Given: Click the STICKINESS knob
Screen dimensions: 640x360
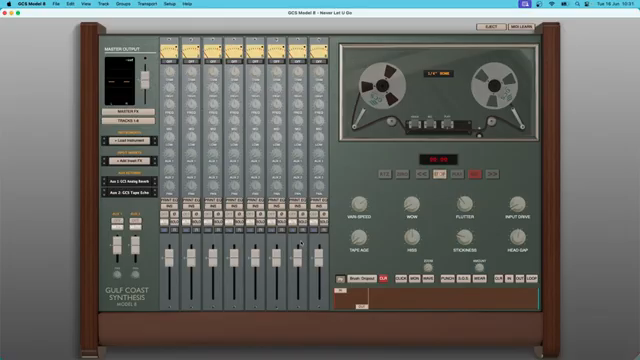Looking at the screenshot, I should pyautogui.click(x=464, y=237).
